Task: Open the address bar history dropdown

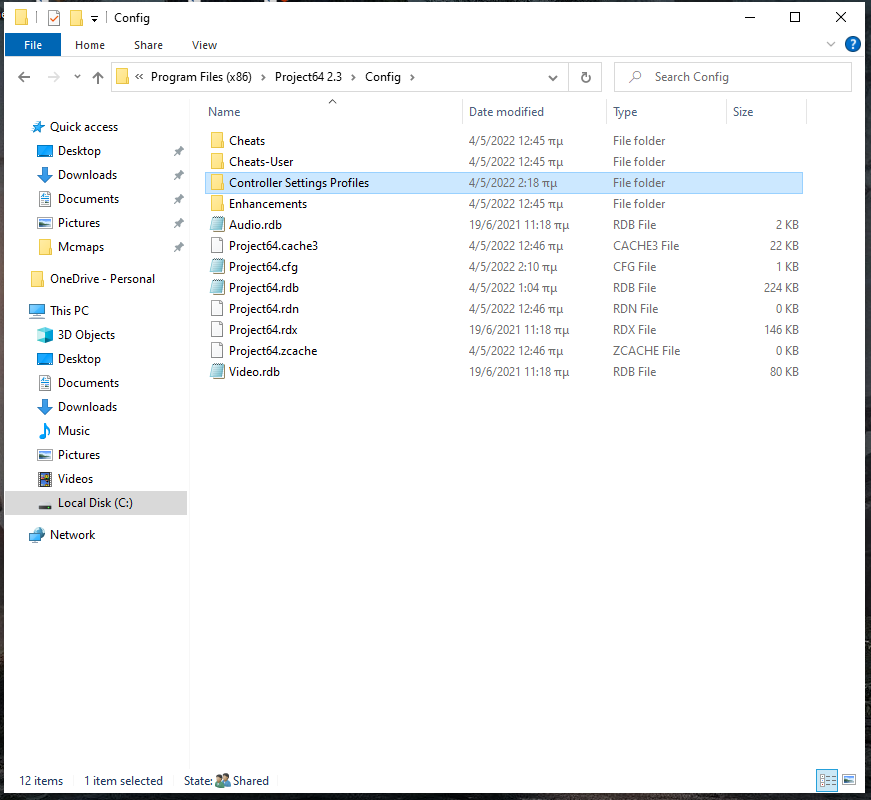Action: (553, 77)
